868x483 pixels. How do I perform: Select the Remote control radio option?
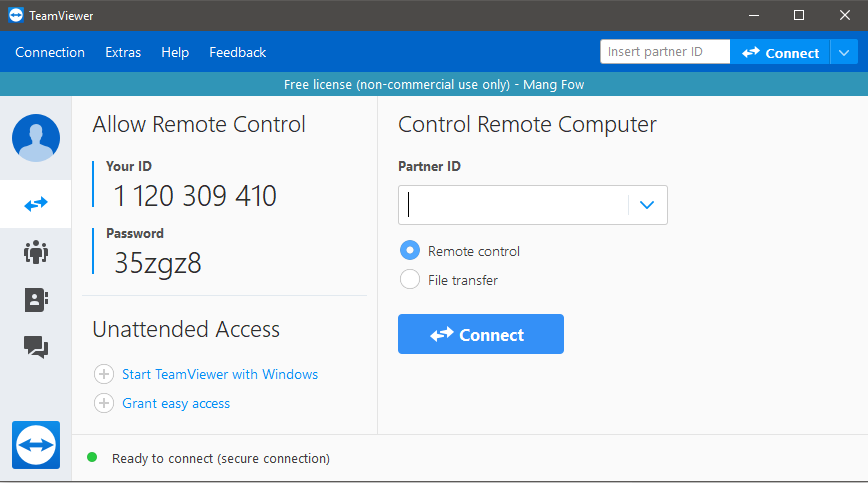tap(410, 251)
